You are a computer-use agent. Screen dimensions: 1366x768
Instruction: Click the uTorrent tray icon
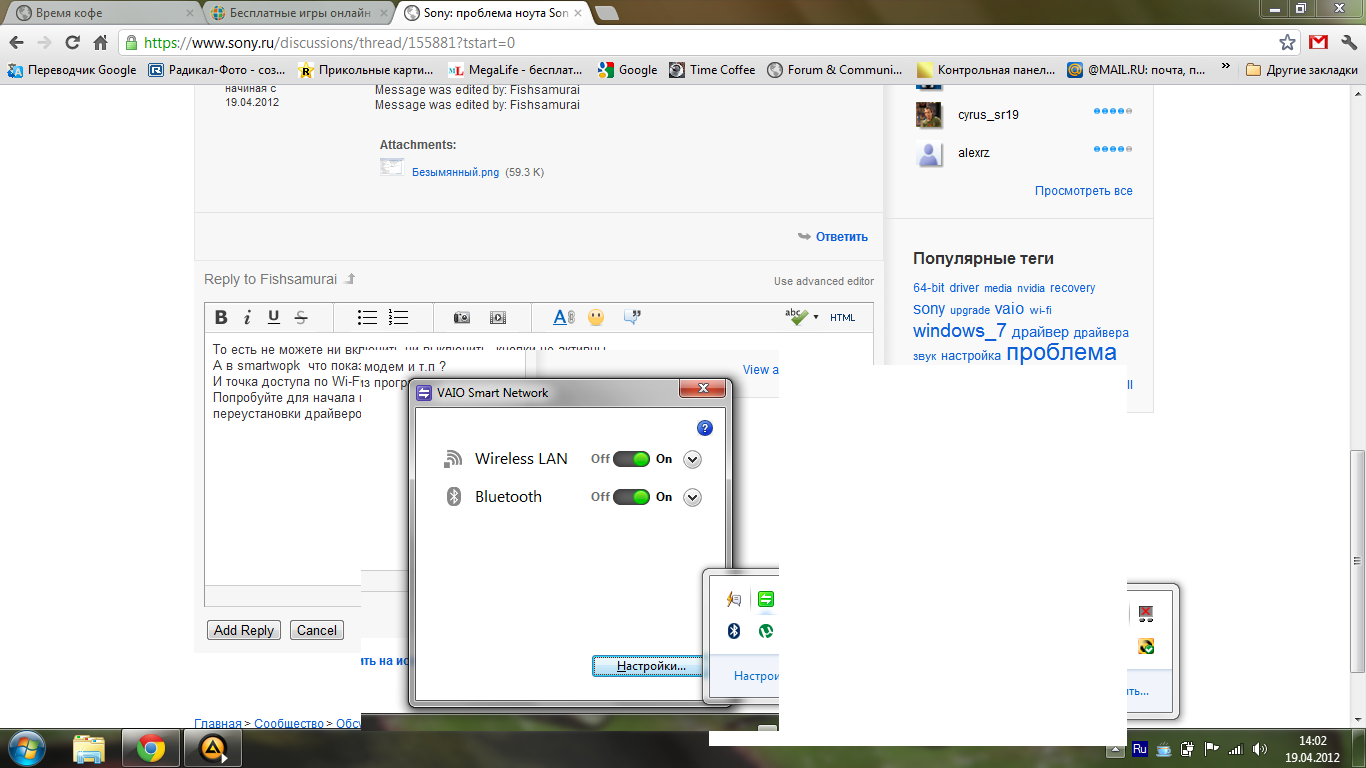[x=766, y=631]
